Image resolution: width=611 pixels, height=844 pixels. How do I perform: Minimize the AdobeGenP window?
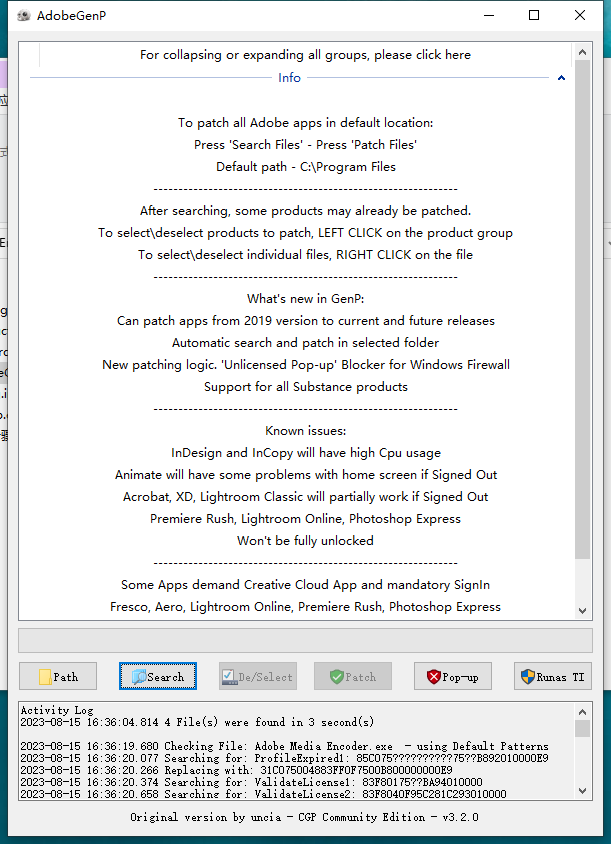tap(489, 15)
